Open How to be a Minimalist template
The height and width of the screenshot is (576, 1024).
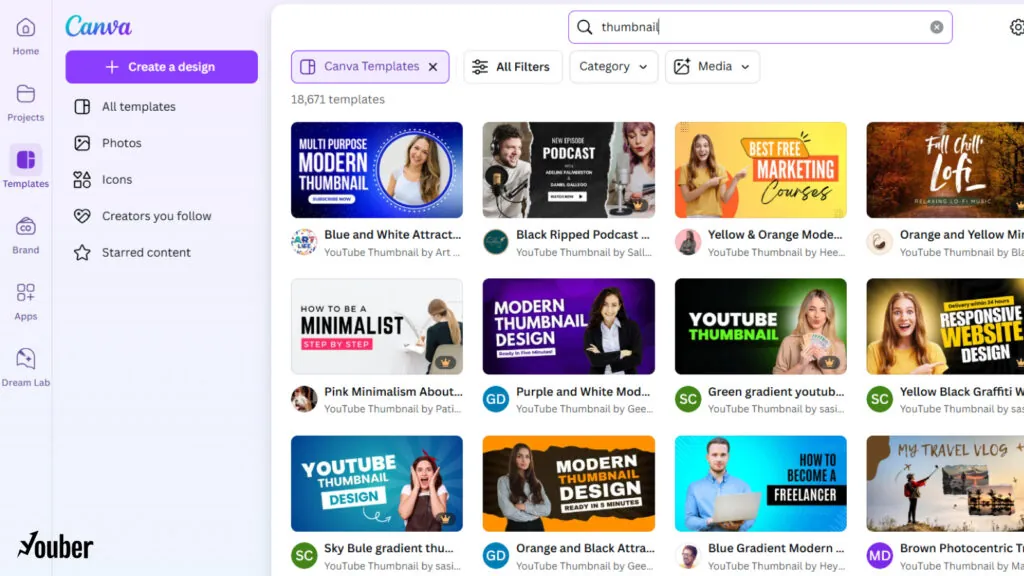point(377,327)
